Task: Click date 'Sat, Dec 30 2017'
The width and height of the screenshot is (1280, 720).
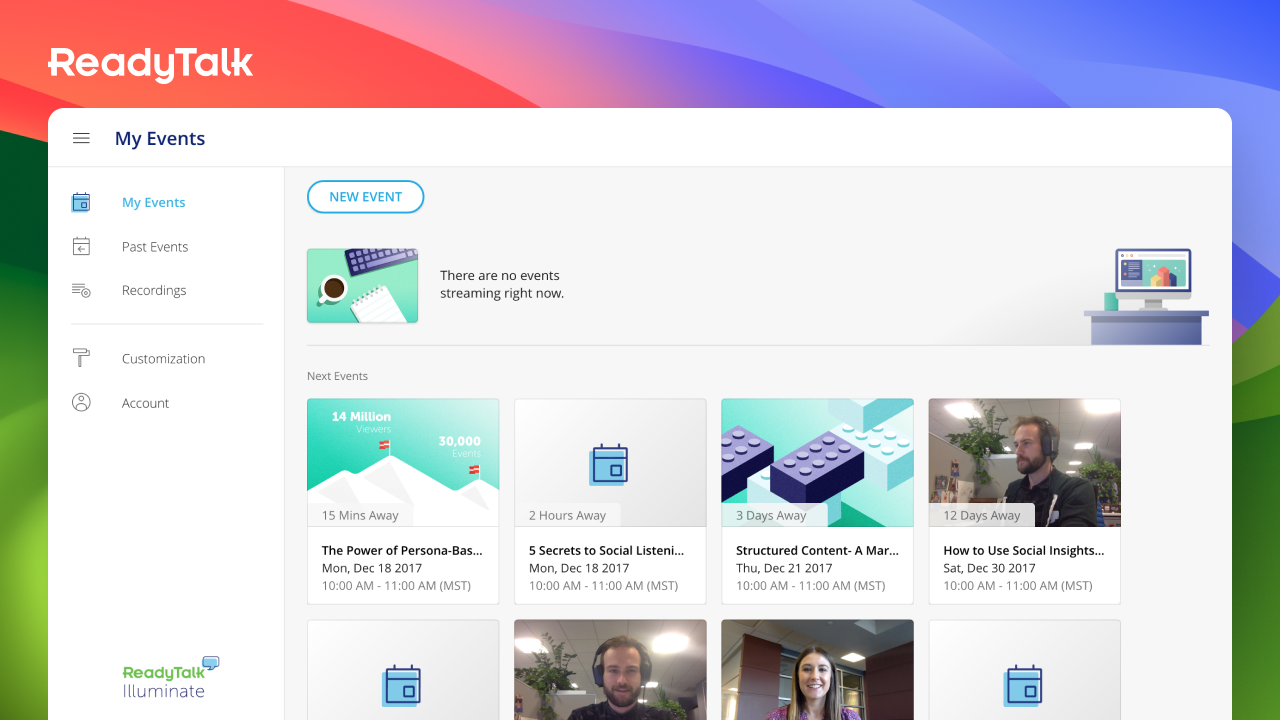Action: coord(989,568)
